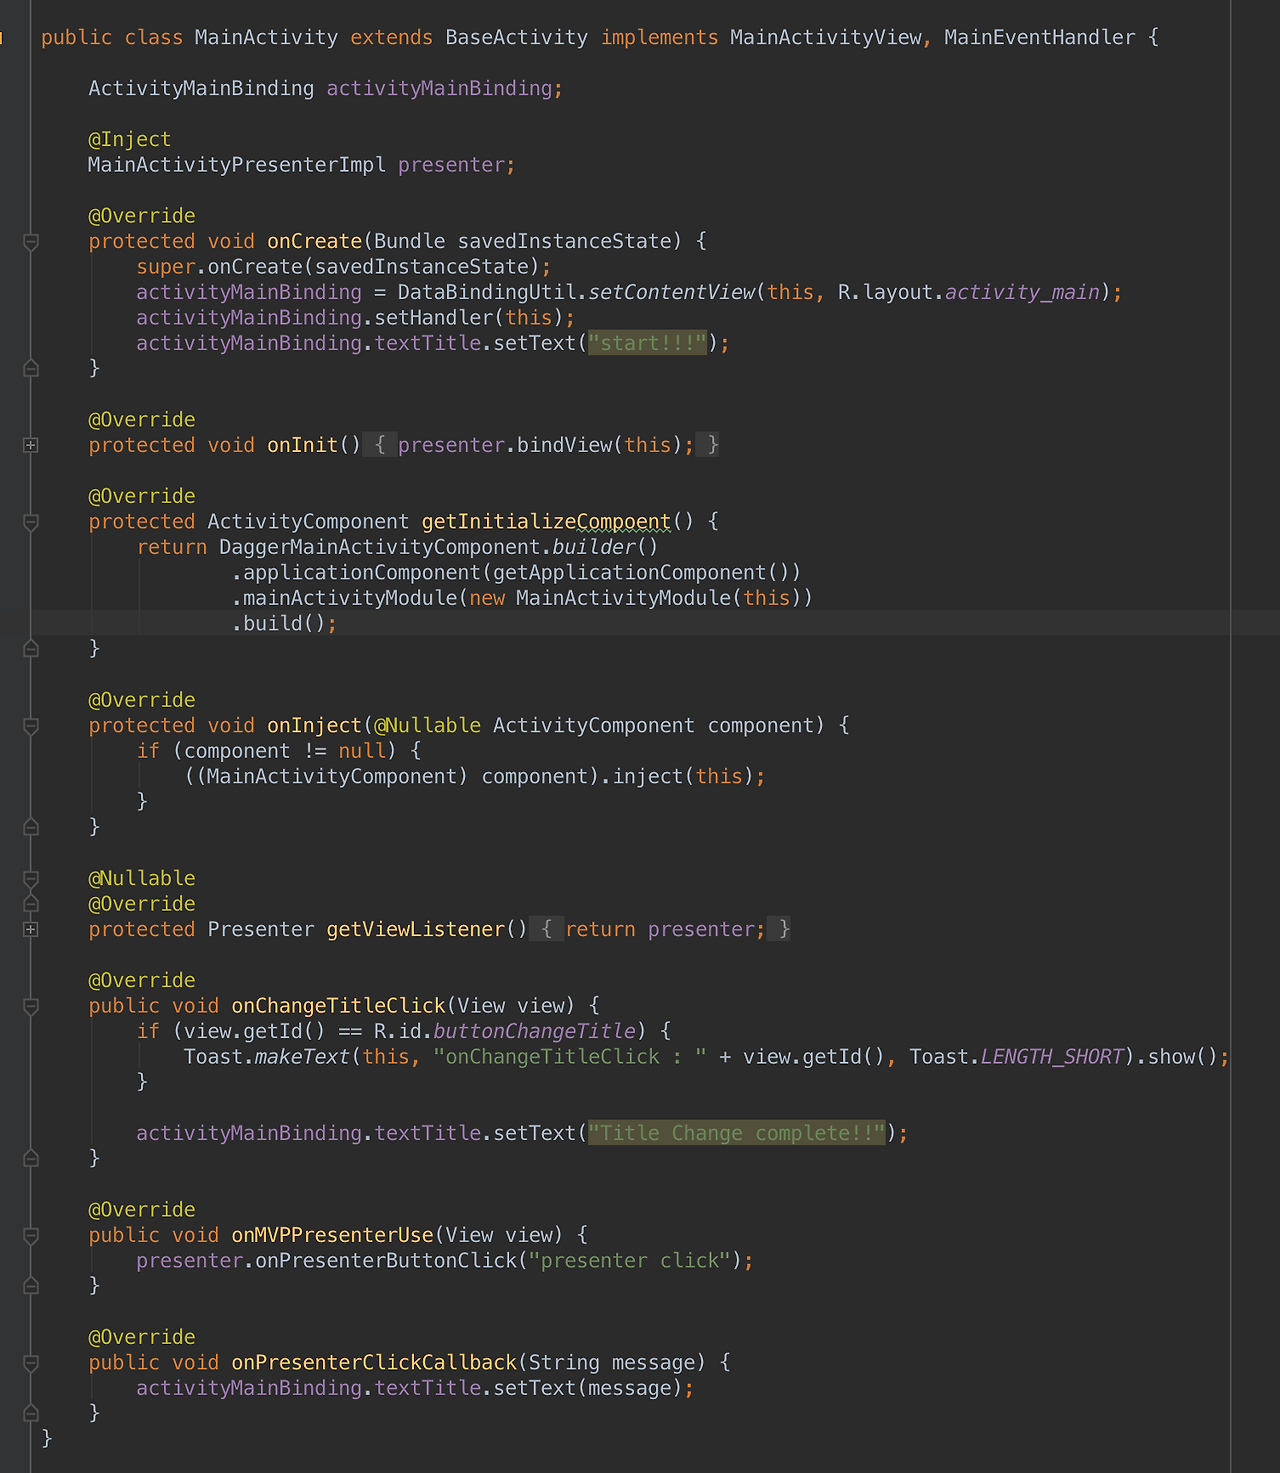Click the 'onCreate' method name in its declaration
The image size is (1280, 1473).
click(314, 241)
